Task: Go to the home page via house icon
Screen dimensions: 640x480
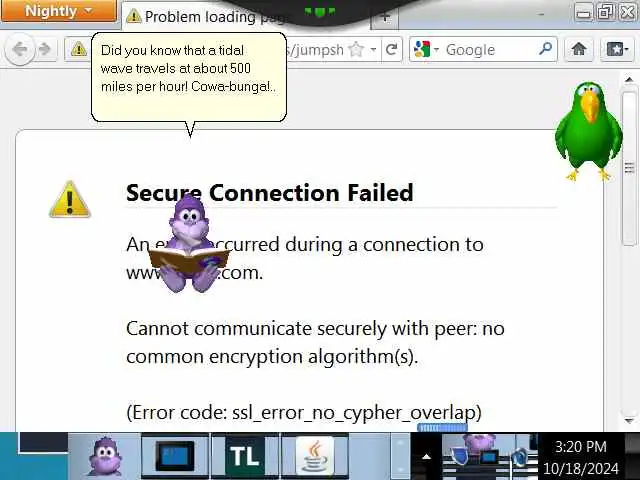Action: [x=579, y=49]
